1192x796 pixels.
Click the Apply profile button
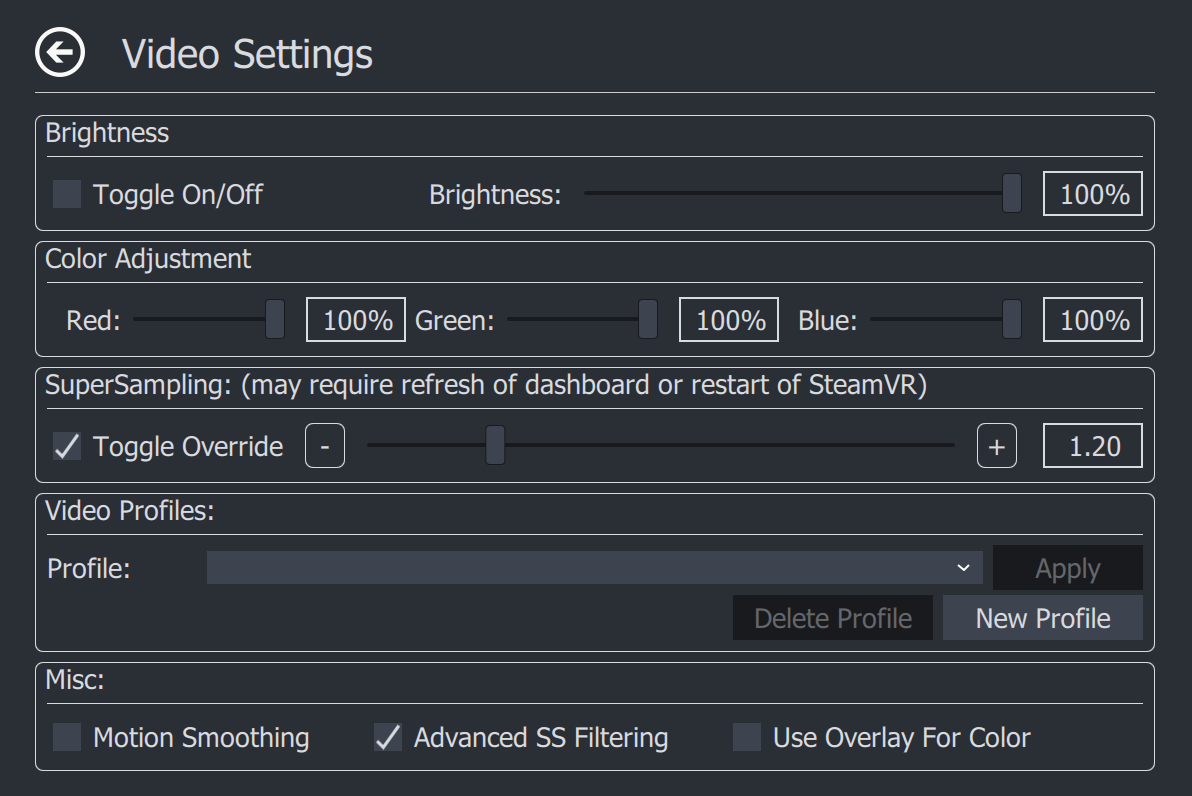click(x=1067, y=568)
